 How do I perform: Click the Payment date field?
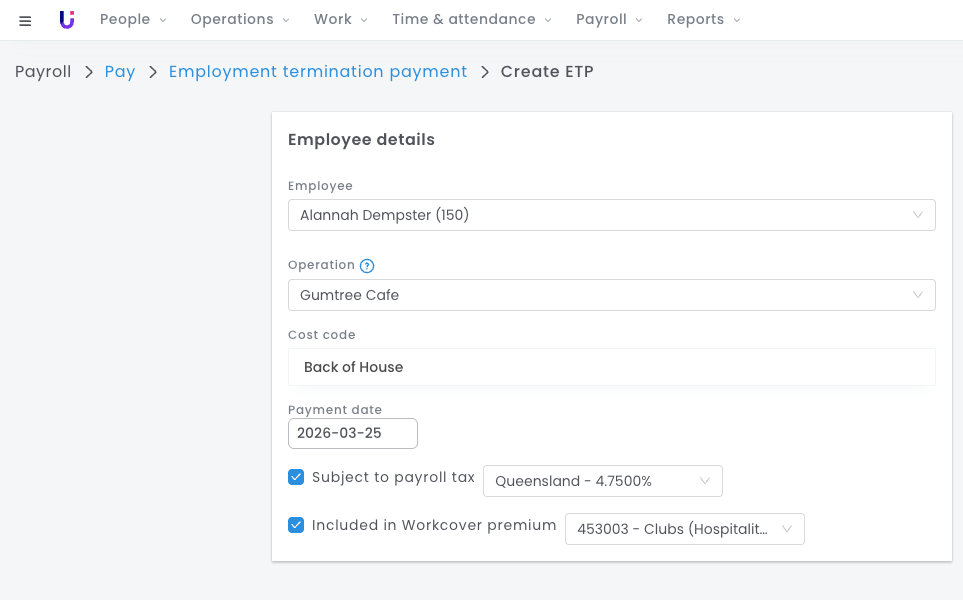352,433
